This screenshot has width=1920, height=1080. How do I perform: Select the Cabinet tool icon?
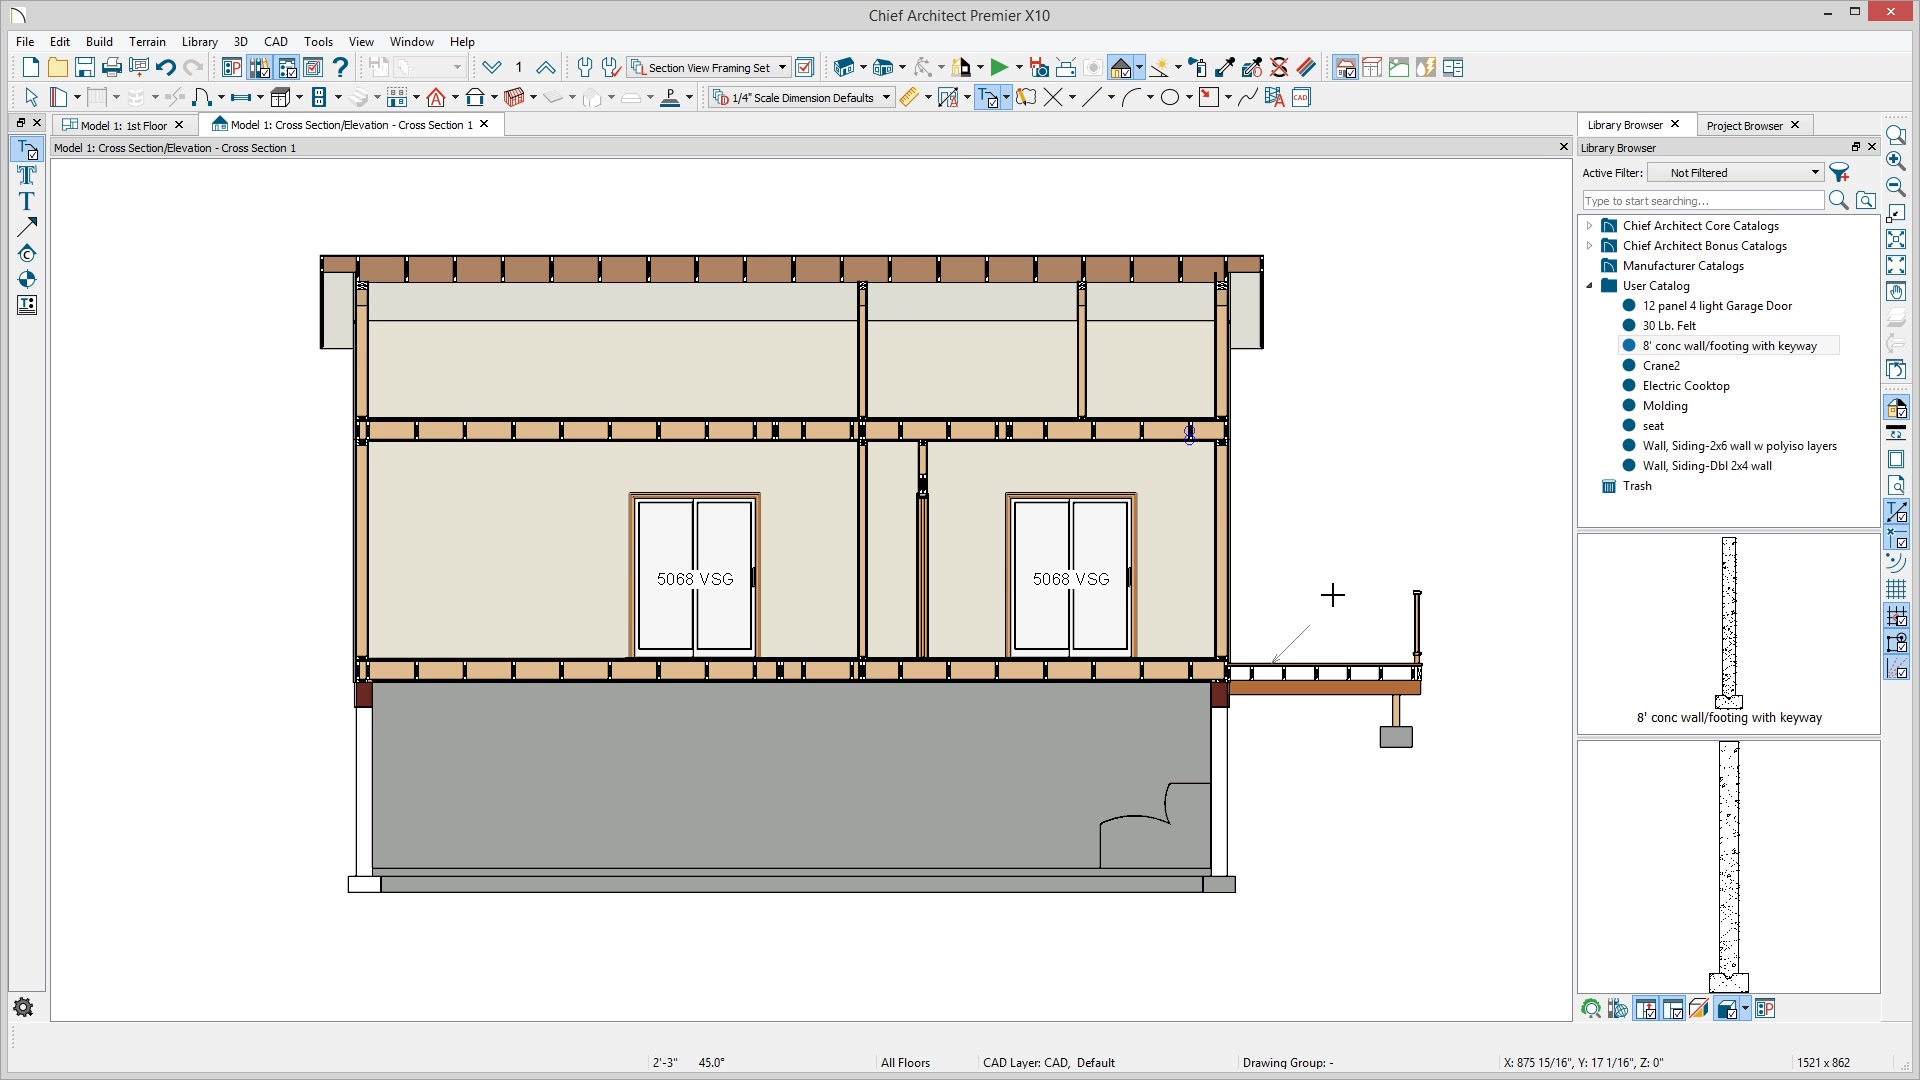tap(281, 97)
